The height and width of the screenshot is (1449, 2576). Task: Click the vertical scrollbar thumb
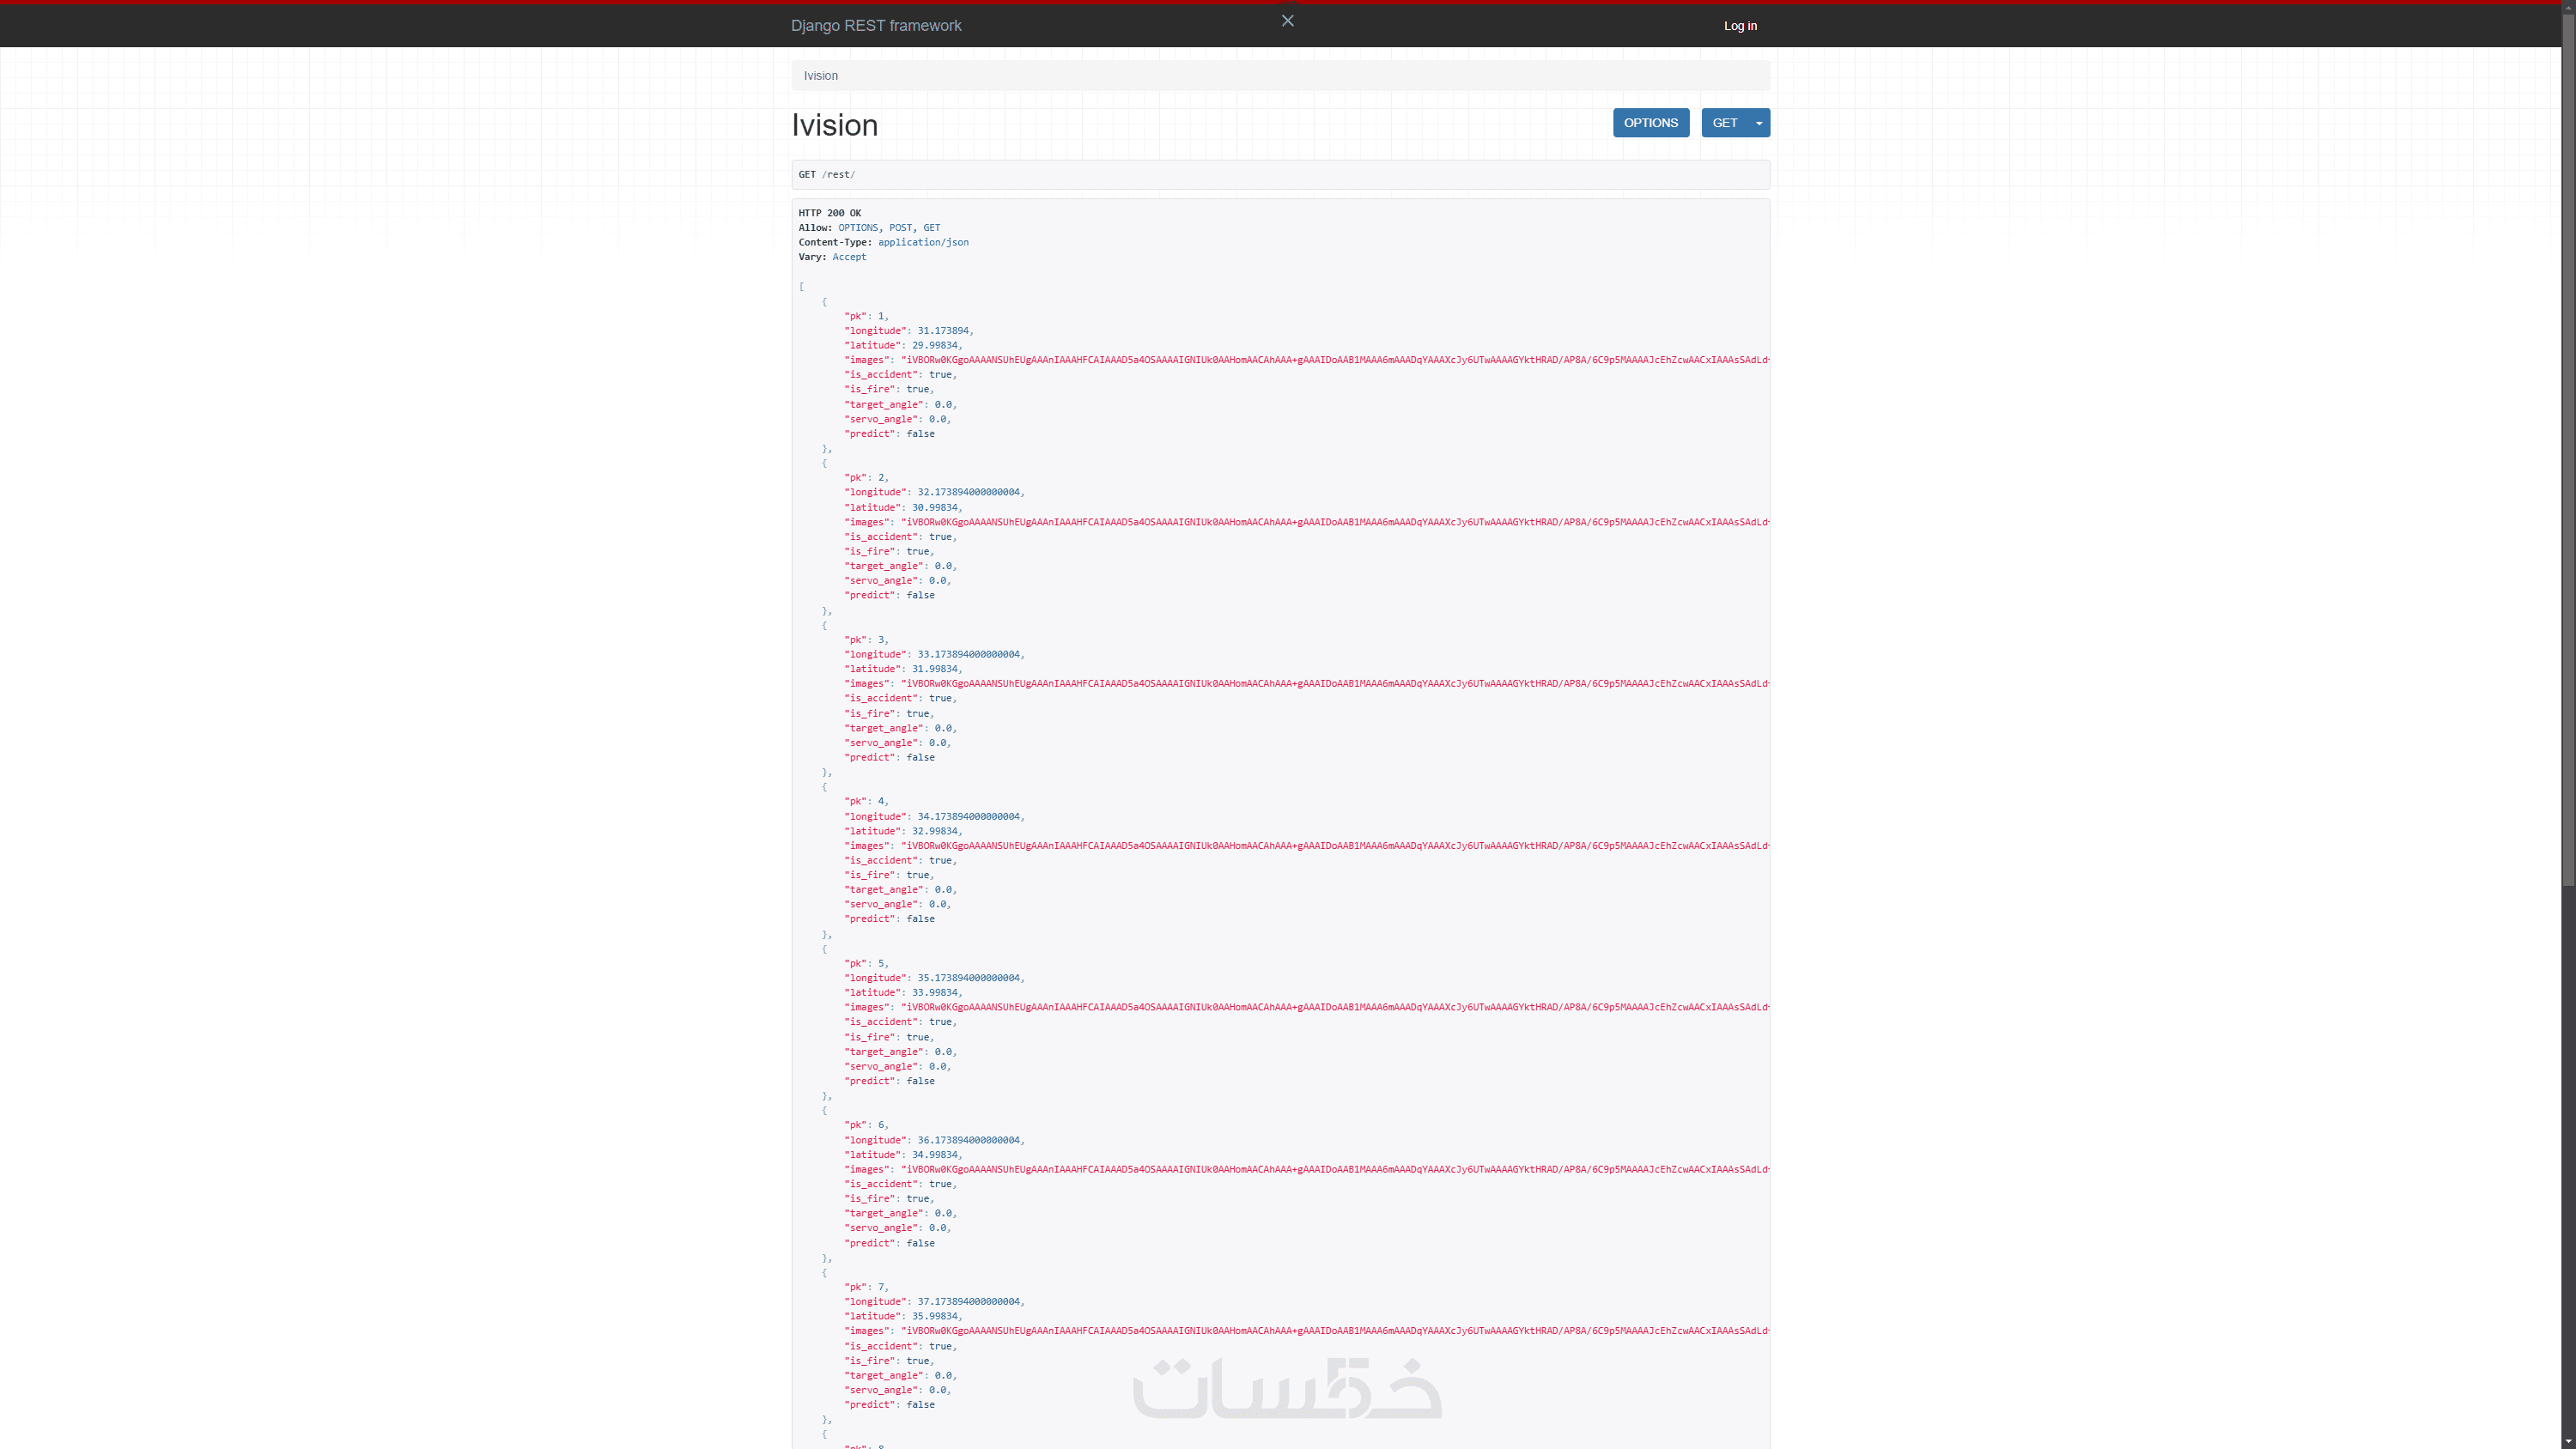[x=2567, y=450]
